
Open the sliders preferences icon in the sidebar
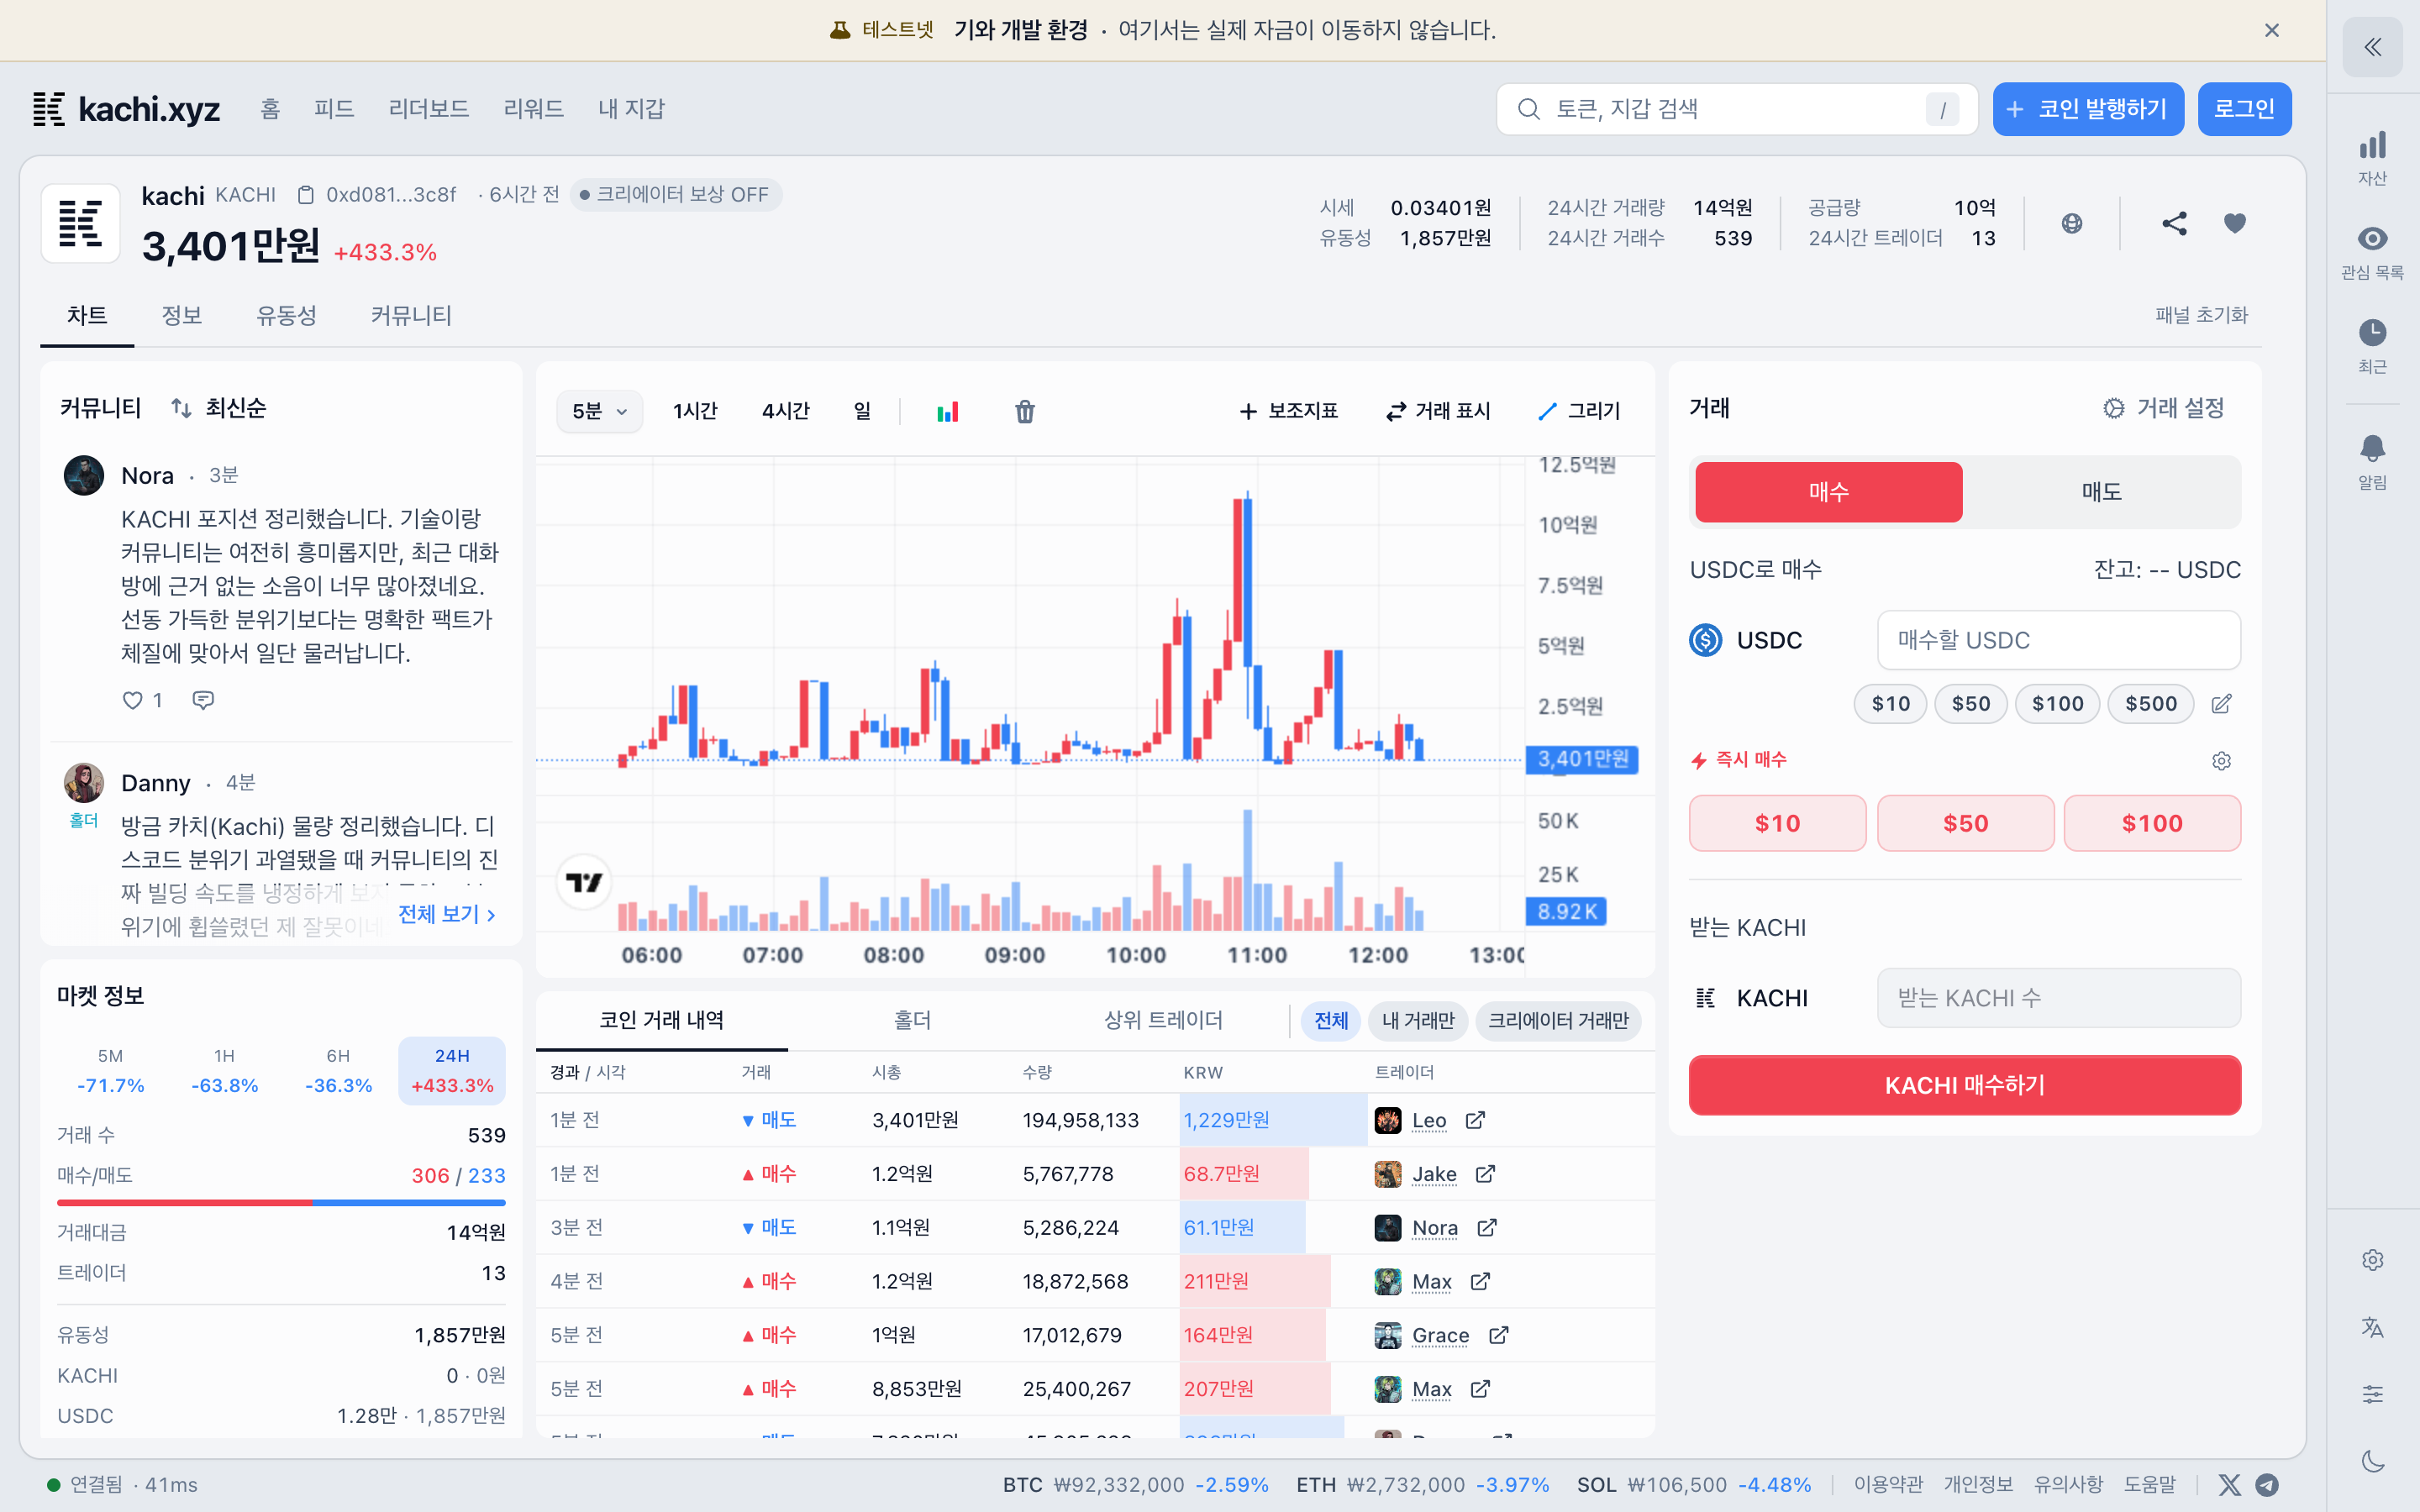(2372, 1394)
